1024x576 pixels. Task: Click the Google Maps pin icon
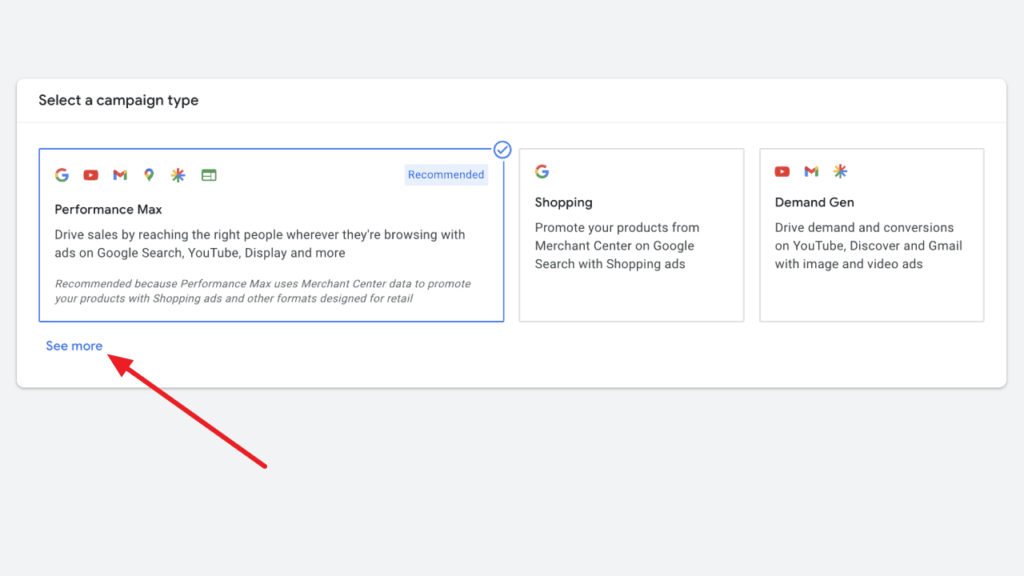(148, 174)
